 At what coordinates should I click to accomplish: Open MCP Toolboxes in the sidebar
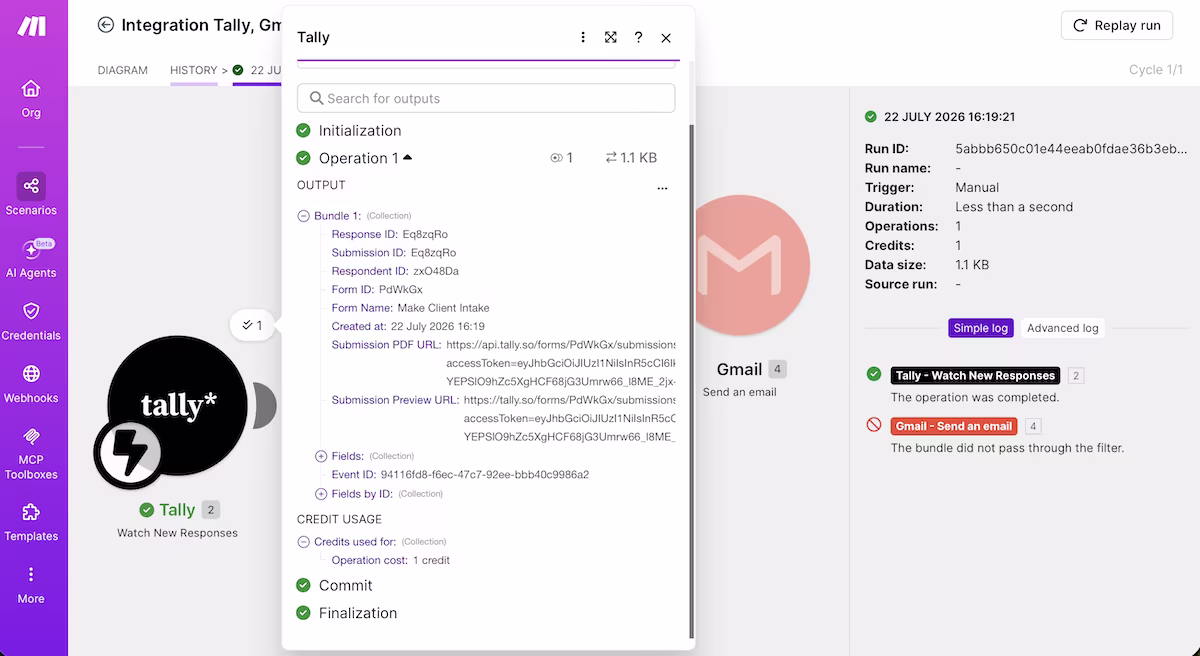[31, 453]
